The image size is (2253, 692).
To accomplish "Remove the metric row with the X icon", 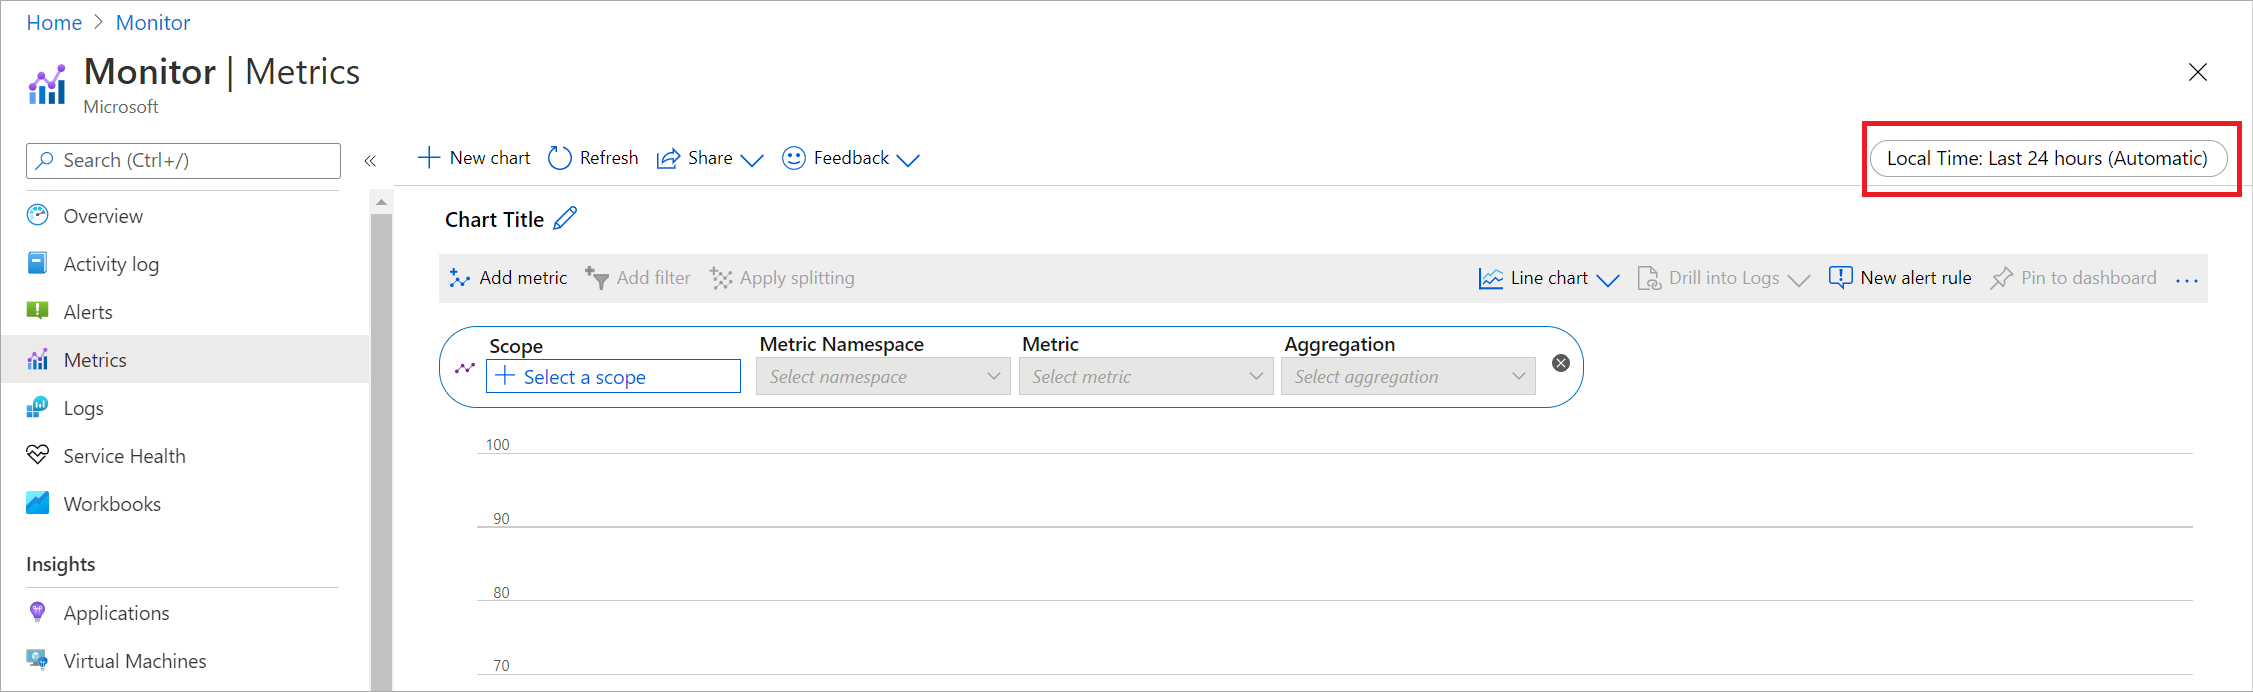I will click(1560, 363).
